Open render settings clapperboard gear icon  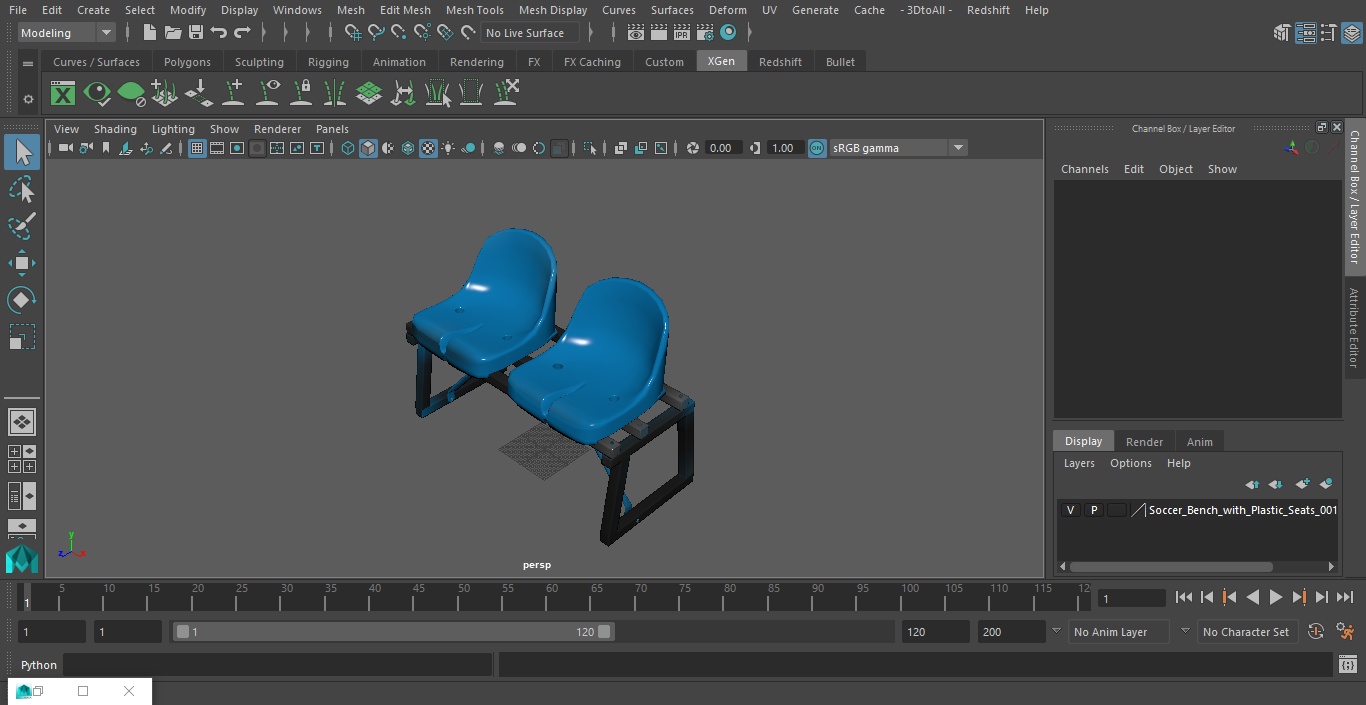click(x=704, y=33)
